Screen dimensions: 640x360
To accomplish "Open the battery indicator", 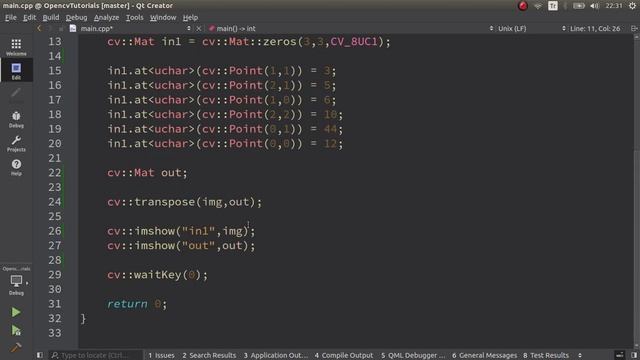I will pyautogui.click(x=578, y=6).
